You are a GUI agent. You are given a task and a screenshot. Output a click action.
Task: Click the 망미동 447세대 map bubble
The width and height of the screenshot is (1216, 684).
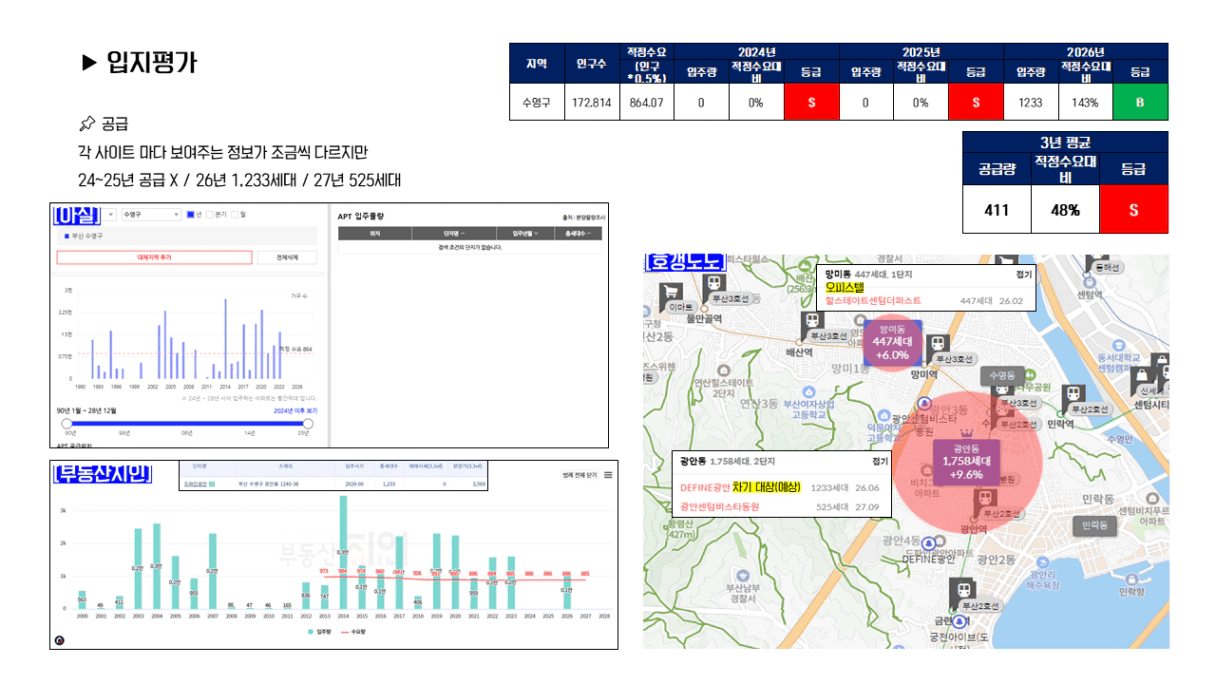pyautogui.click(x=891, y=341)
